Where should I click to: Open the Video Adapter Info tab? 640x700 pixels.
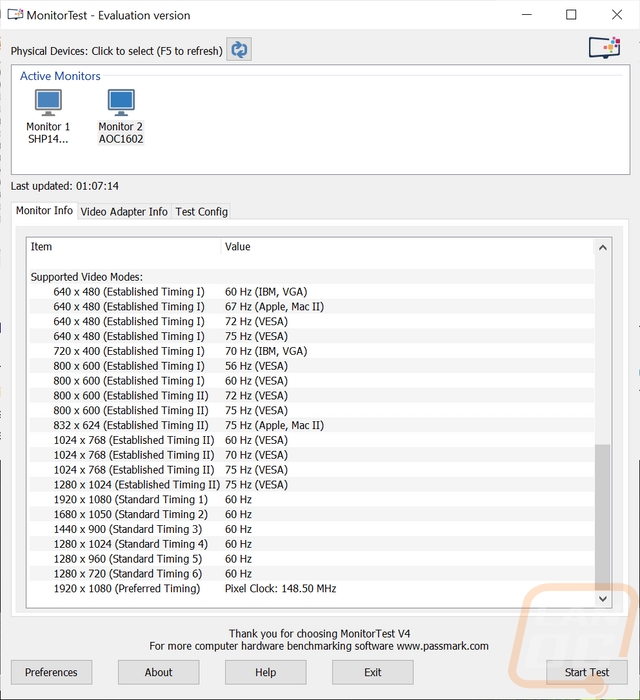click(x=124, y=212)
